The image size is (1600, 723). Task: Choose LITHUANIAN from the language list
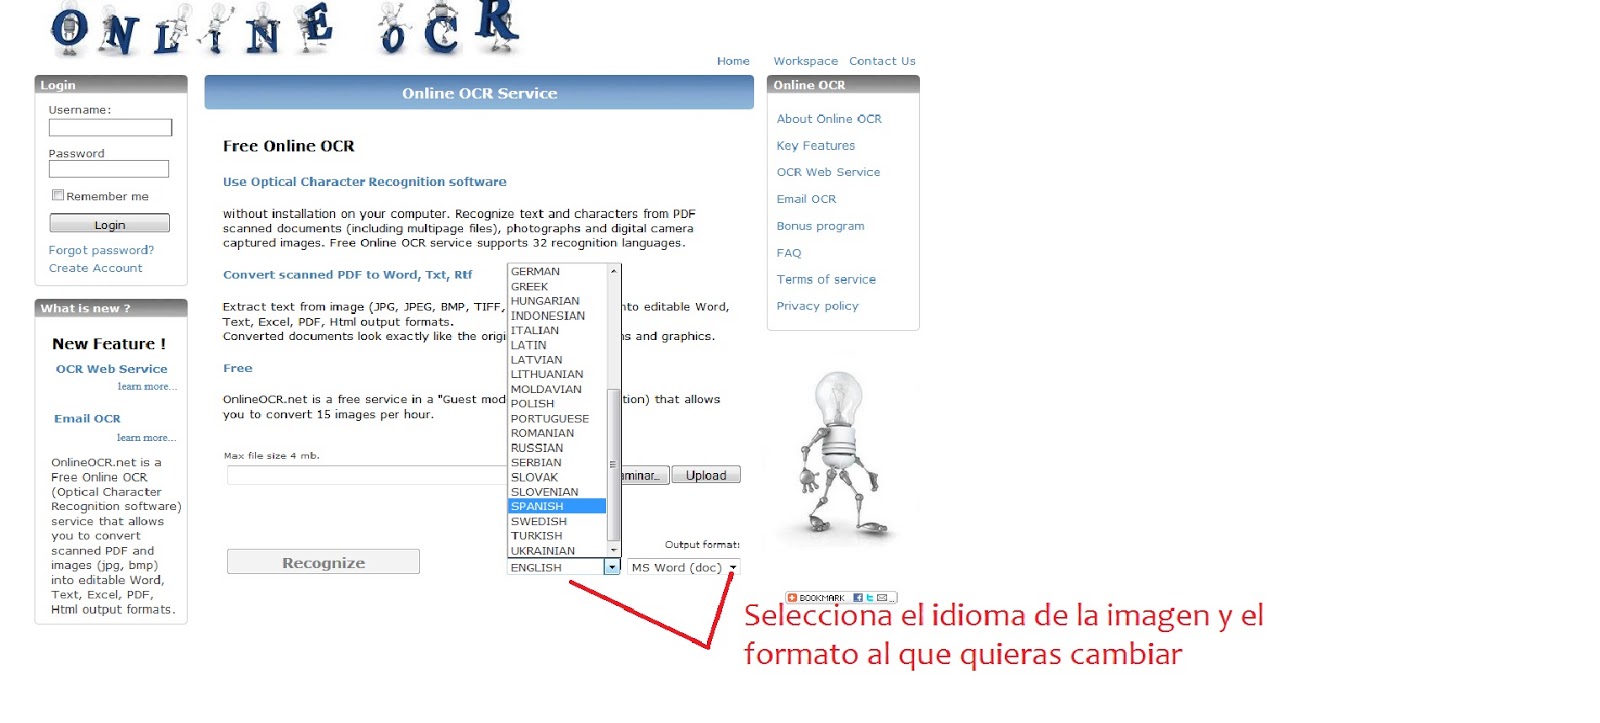pyautogui.click(x=557, y=374)
